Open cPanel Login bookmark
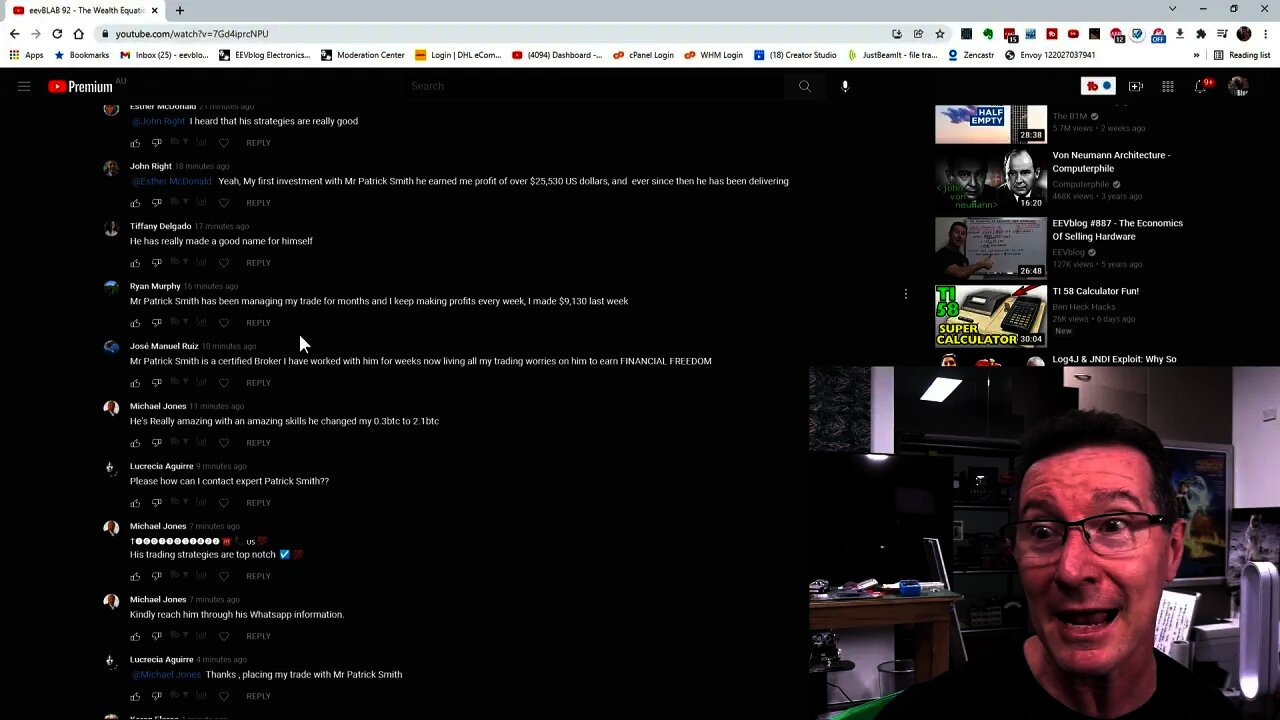 (x=643, y=55)
